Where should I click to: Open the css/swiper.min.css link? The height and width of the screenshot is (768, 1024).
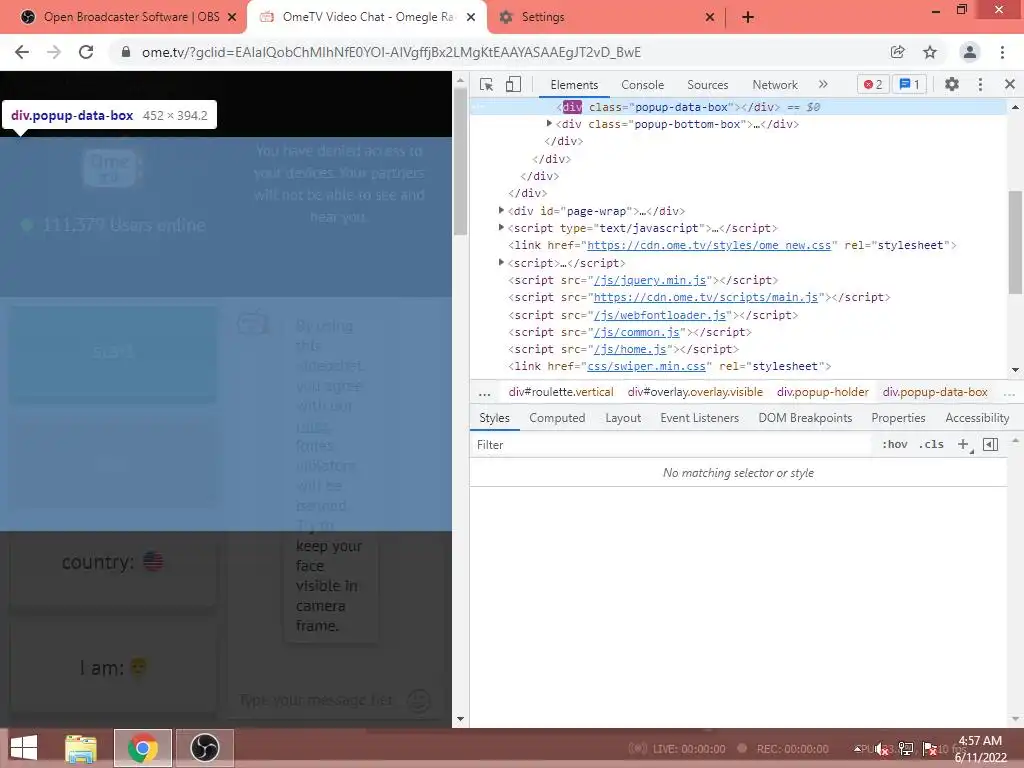(647, 366)
